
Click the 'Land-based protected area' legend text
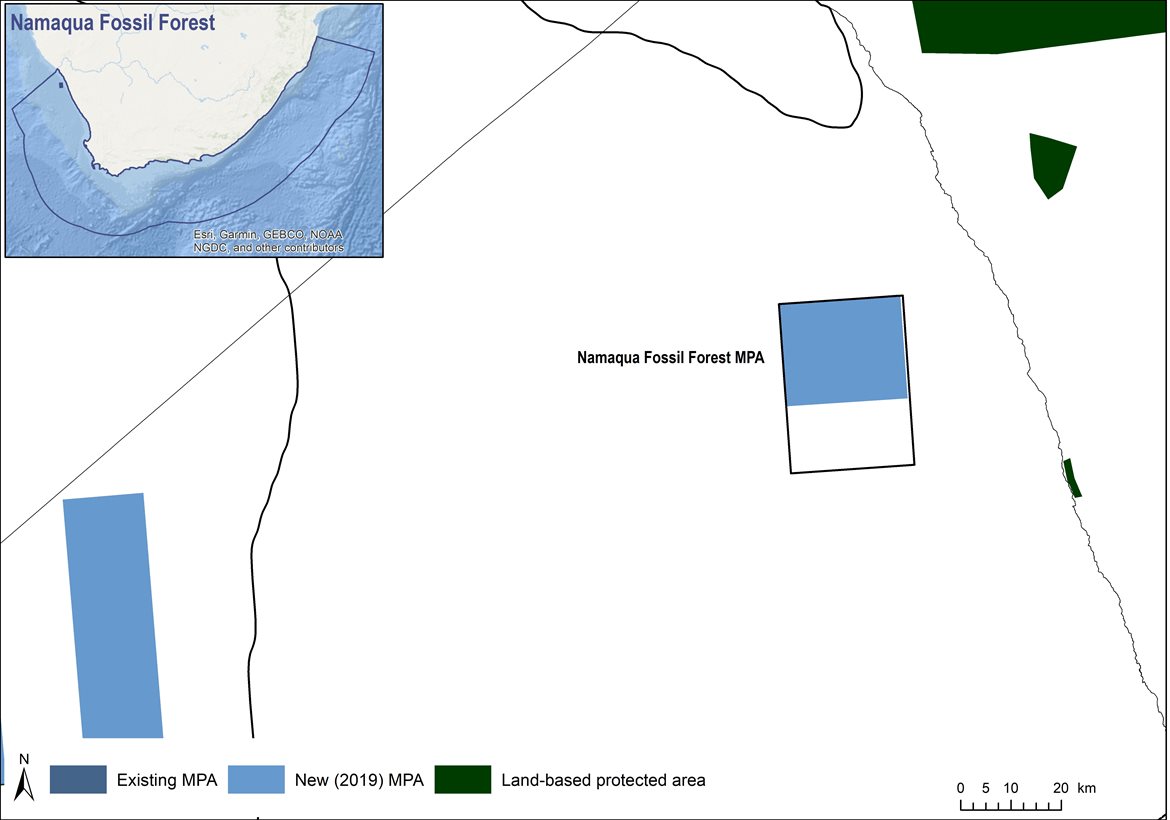pos(603,780)
